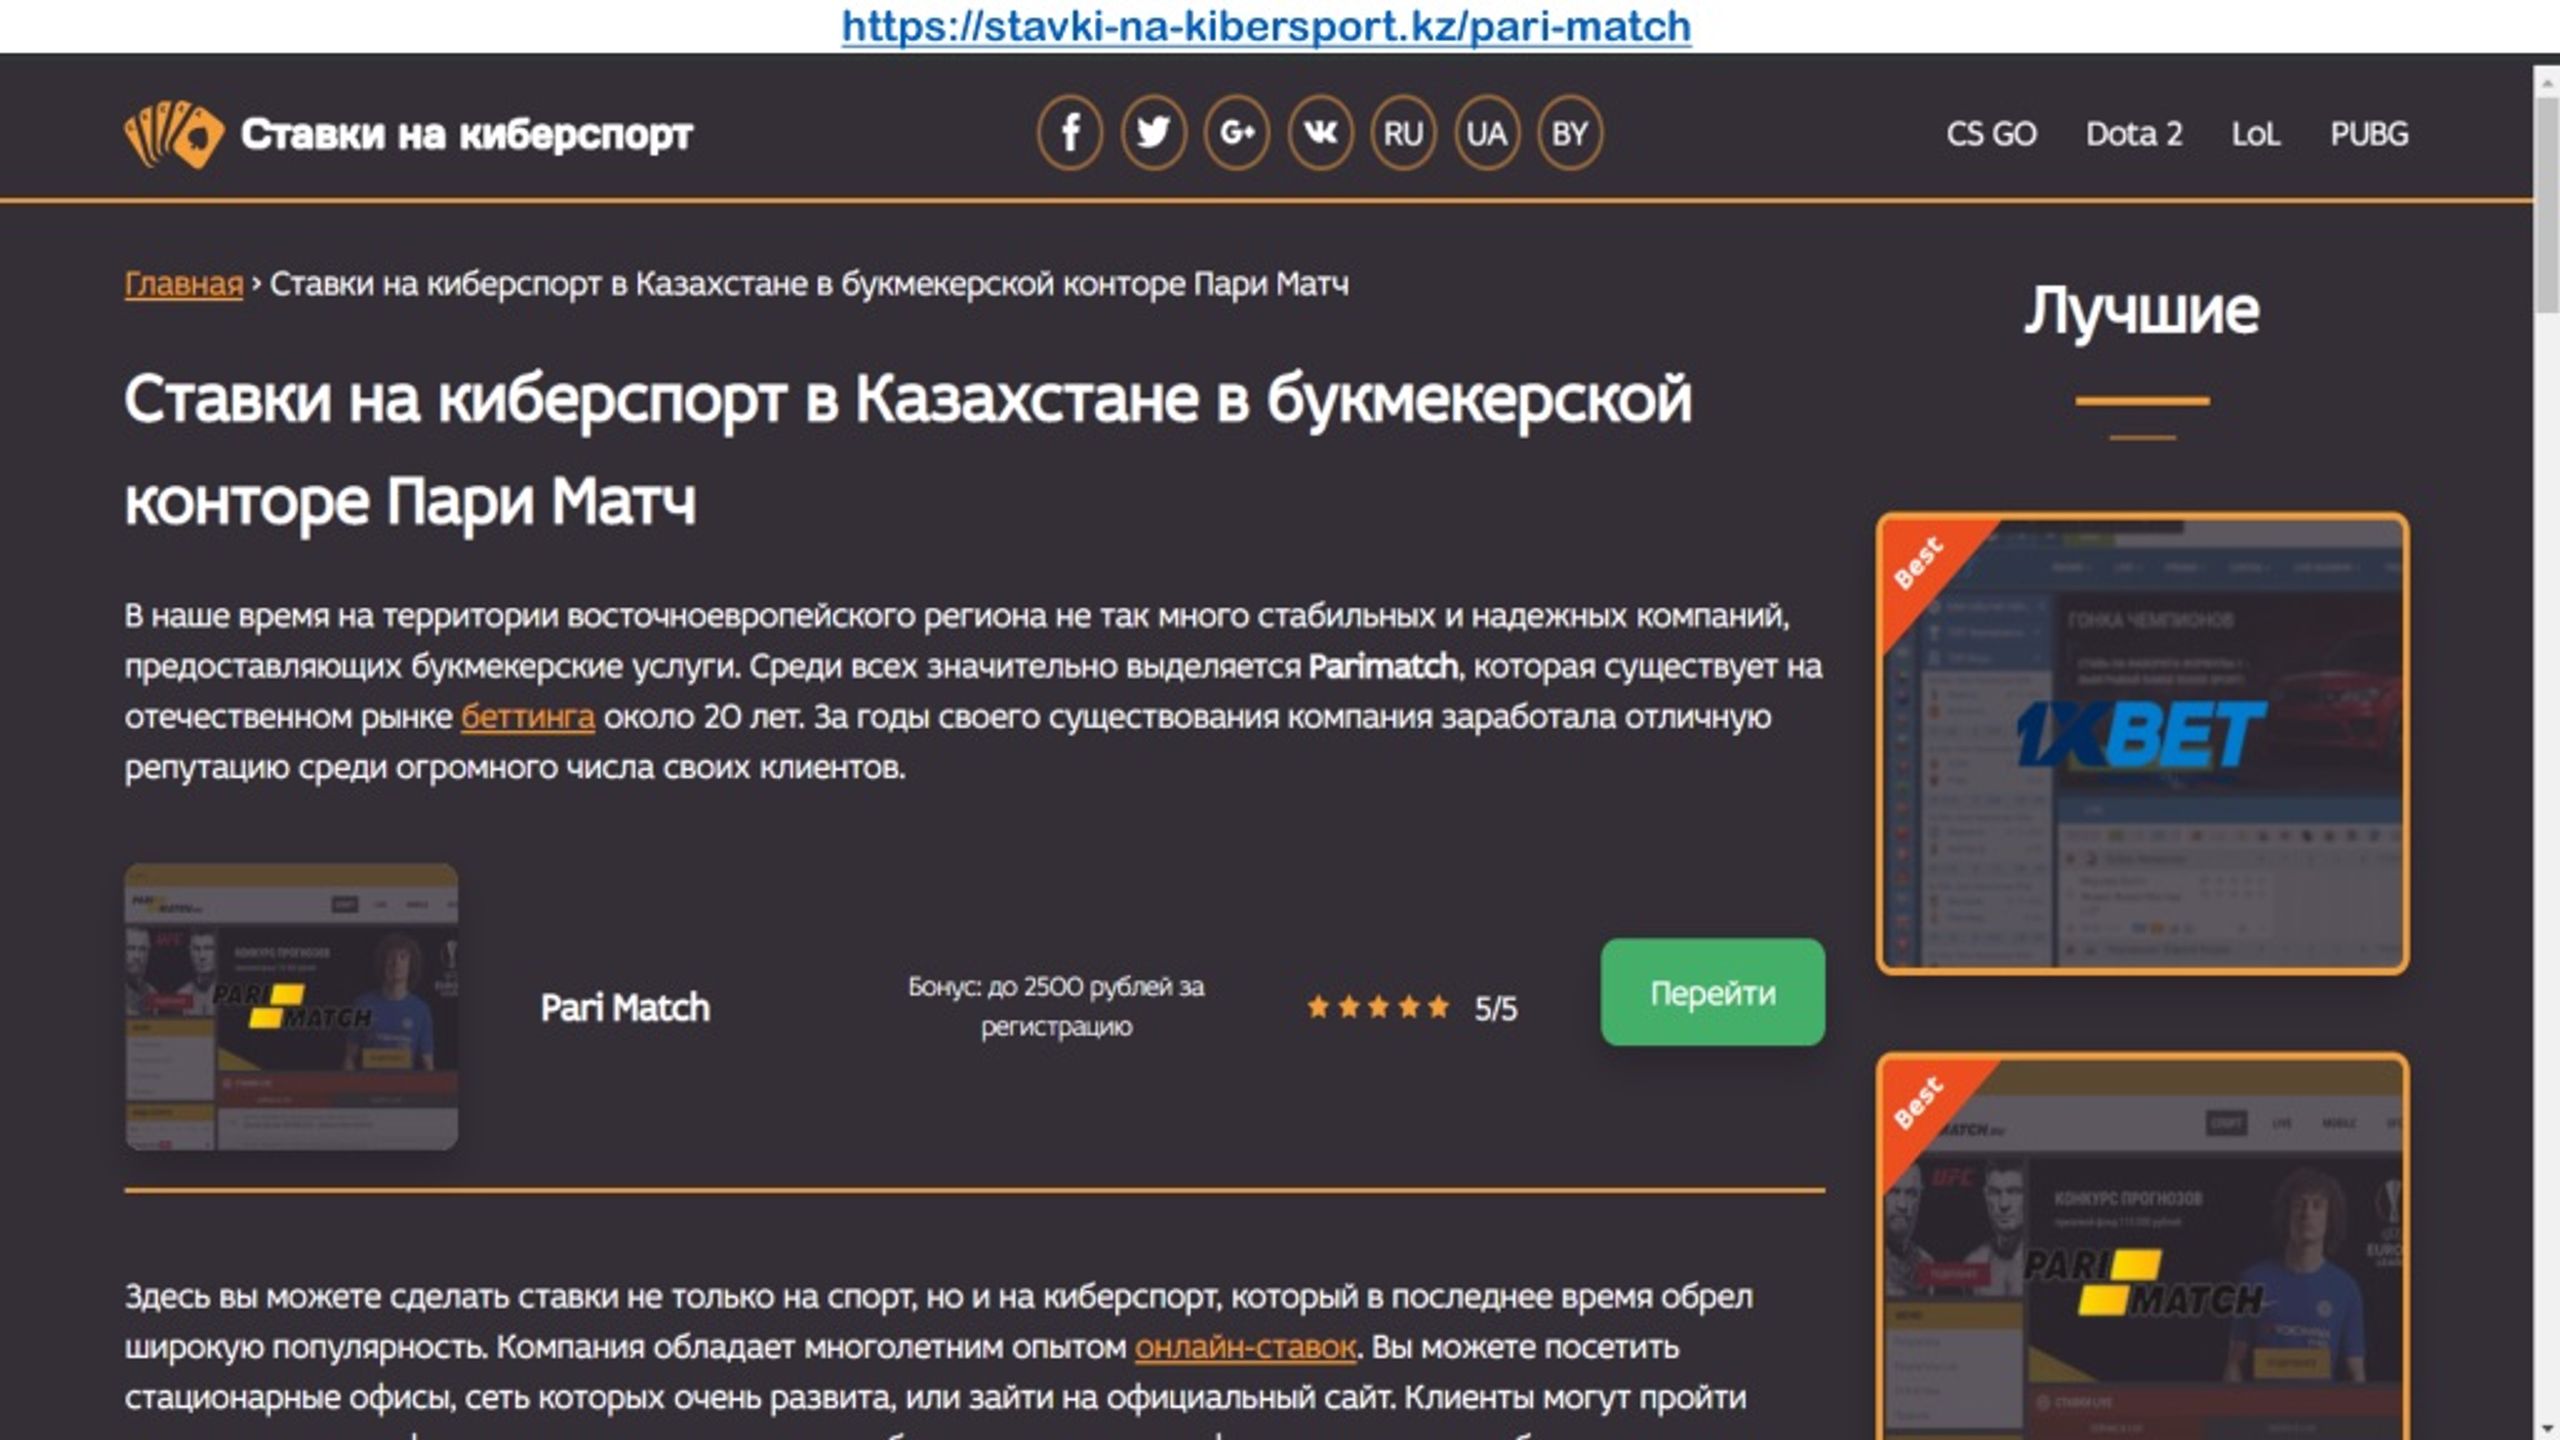
Task: Click the 'Ставки на киберспорт' site title
Action: [x=466, y=134]
